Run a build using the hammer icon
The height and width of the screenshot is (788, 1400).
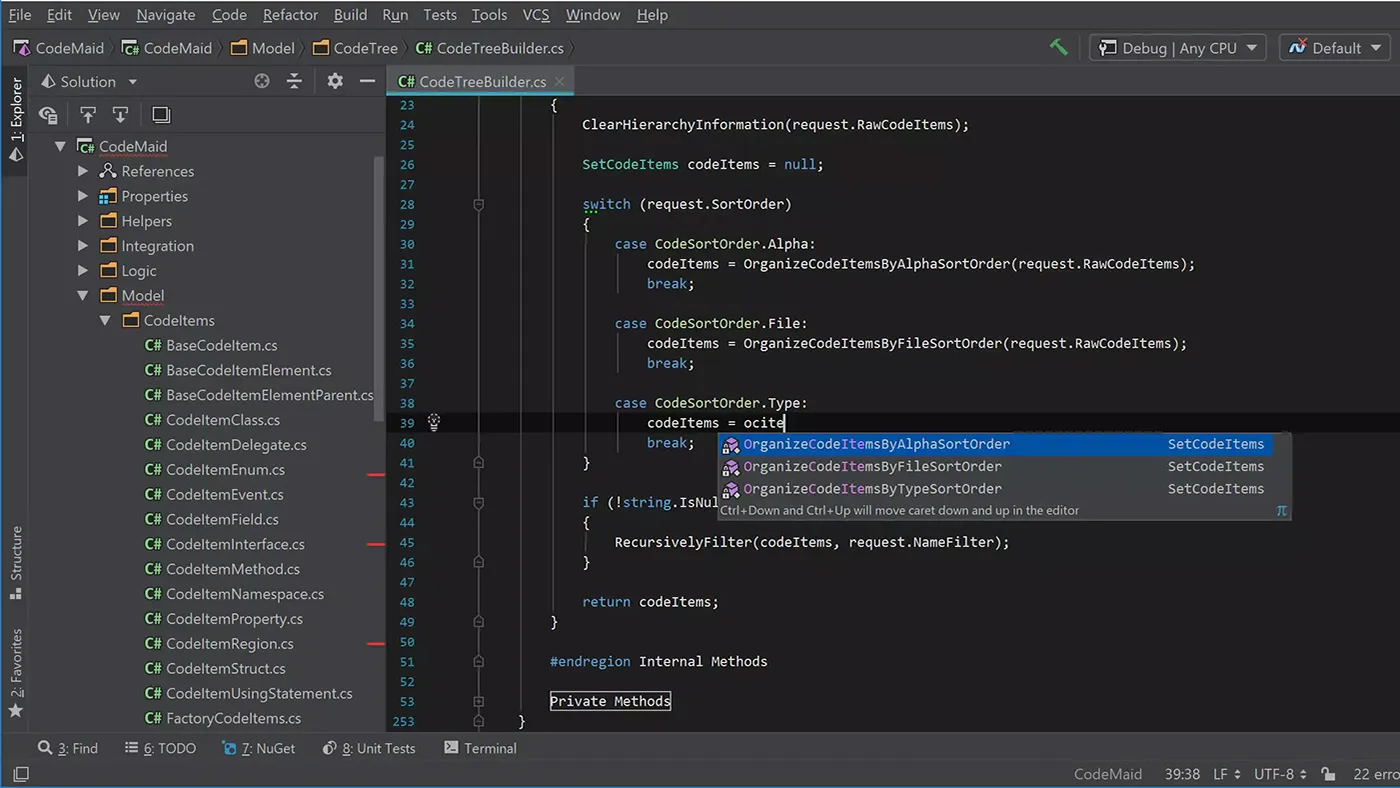pyautogui.click(x=1059, y=47)
